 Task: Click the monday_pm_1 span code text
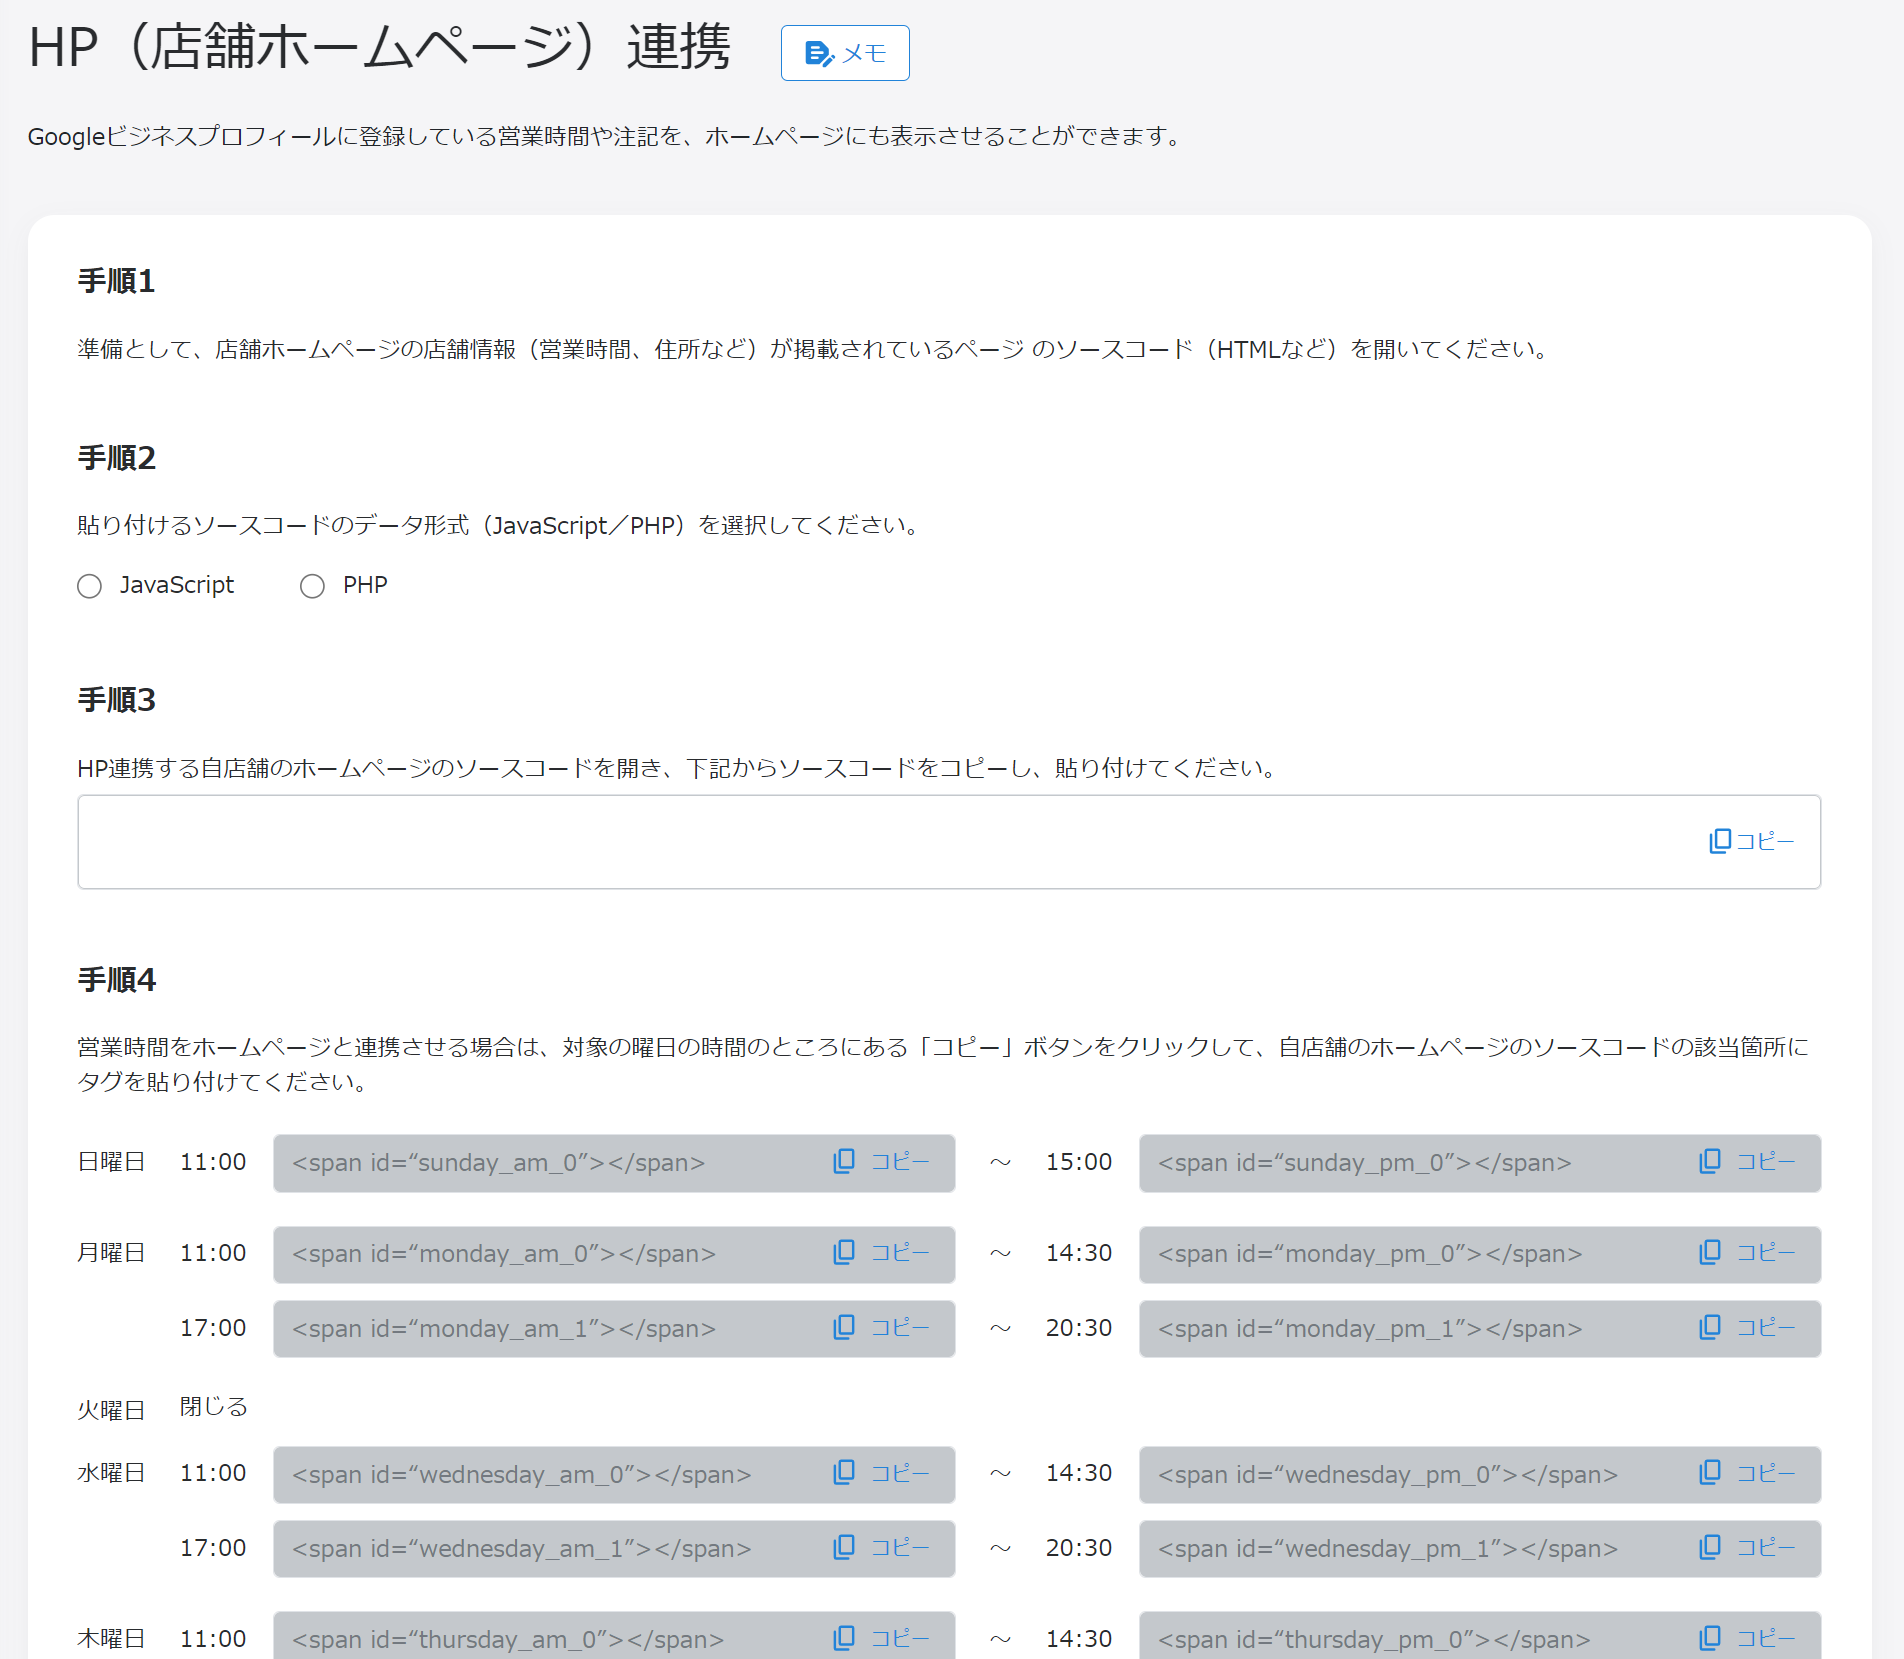pyautogui.click(x=1370, y=1329)
